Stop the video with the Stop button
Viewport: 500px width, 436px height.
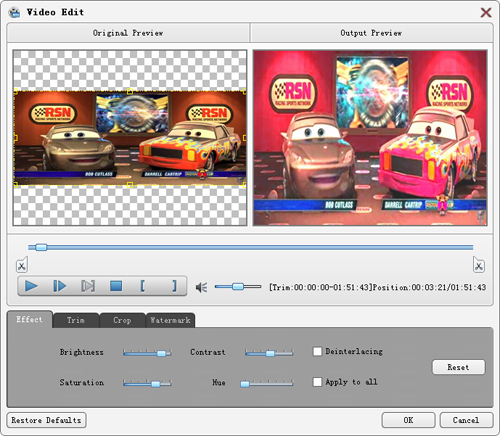[x=116, y=286]
